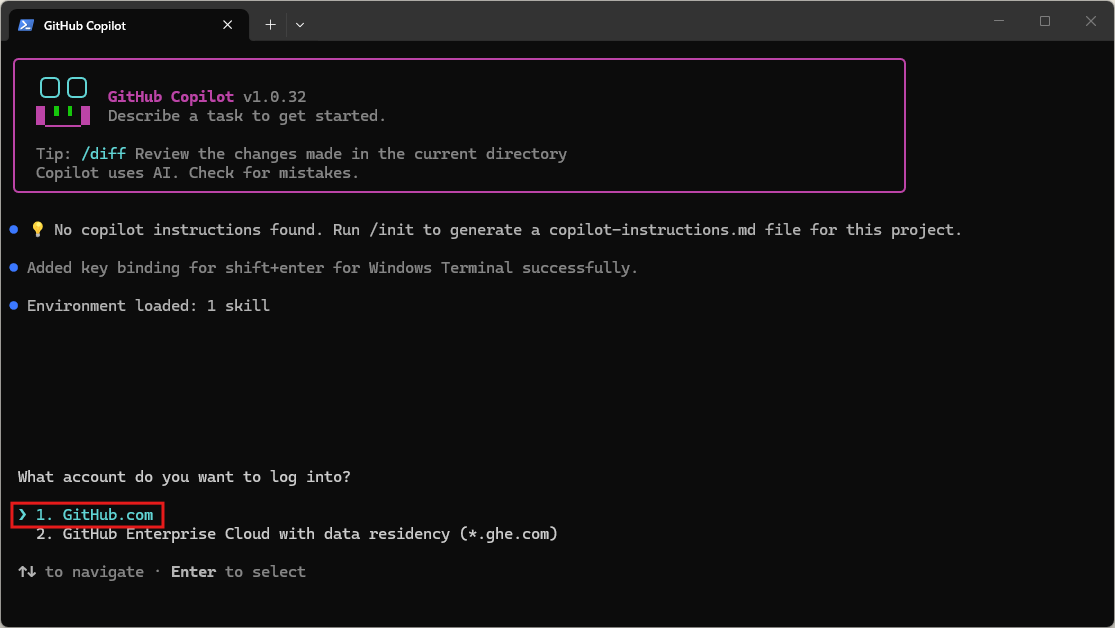The image size is (1115, 628).
Task: Click the GitHub Copilot v1.0.32 title text
Action: (x=207, y=97)
